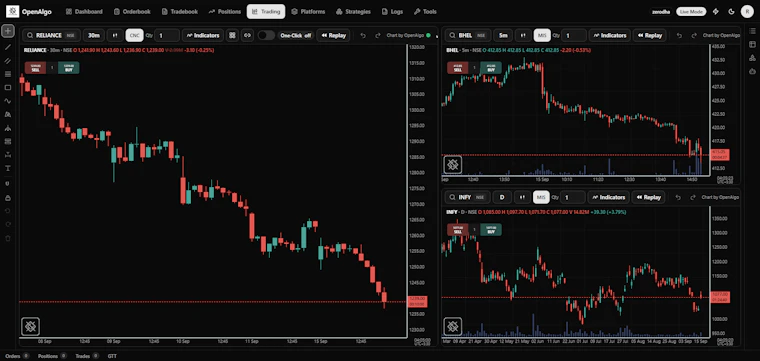Click SELL button on BHEL chart
760x361 pixels.
(x=458, y=68)
